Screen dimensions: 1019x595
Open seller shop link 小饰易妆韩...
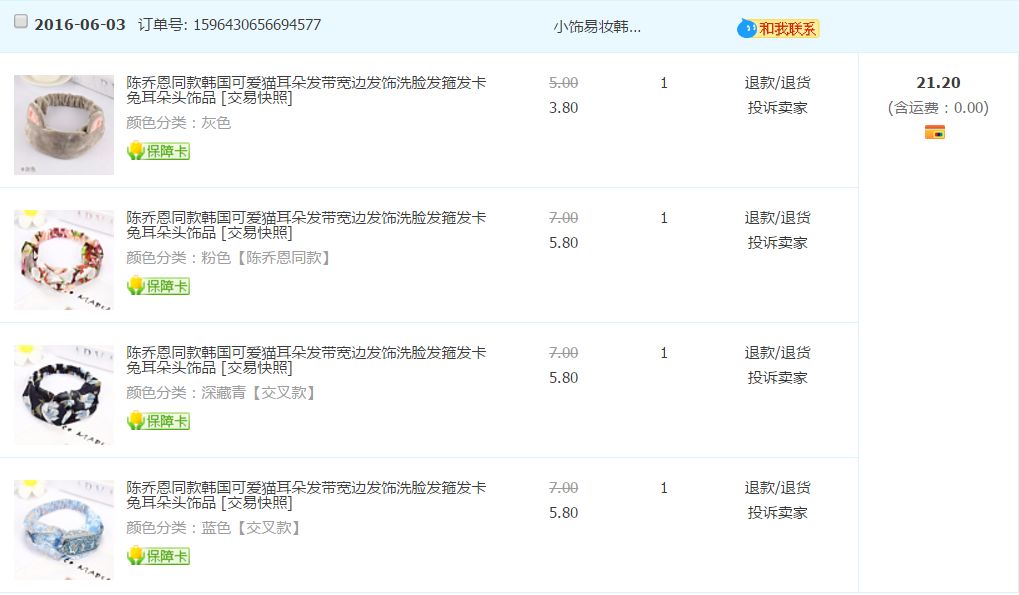[597, 27]
